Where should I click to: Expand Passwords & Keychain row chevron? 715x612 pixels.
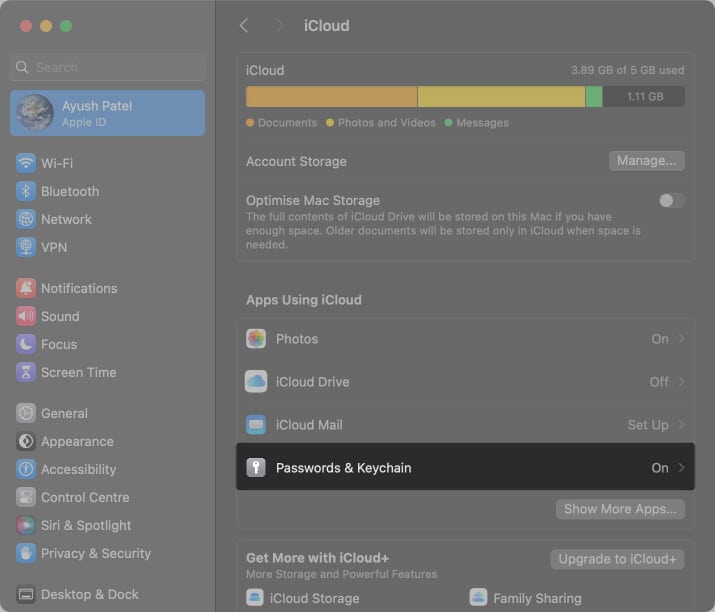(681, 467)
